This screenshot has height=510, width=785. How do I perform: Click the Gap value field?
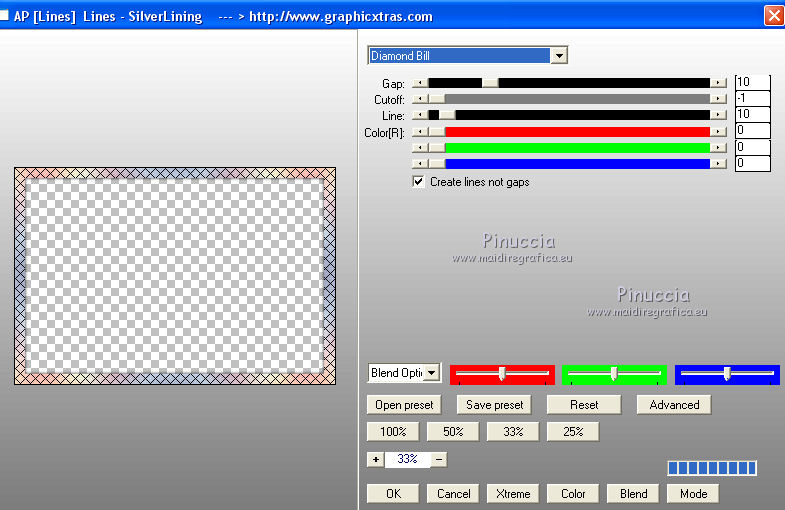point(752,82)
